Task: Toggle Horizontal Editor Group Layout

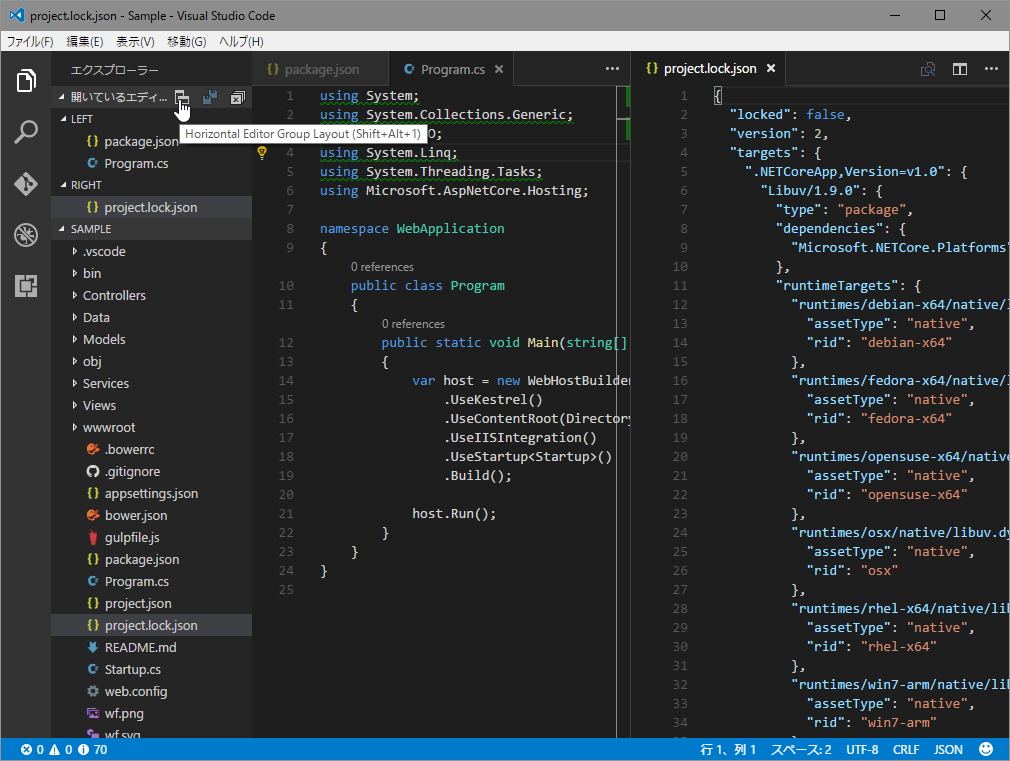Action: point(181,97)
